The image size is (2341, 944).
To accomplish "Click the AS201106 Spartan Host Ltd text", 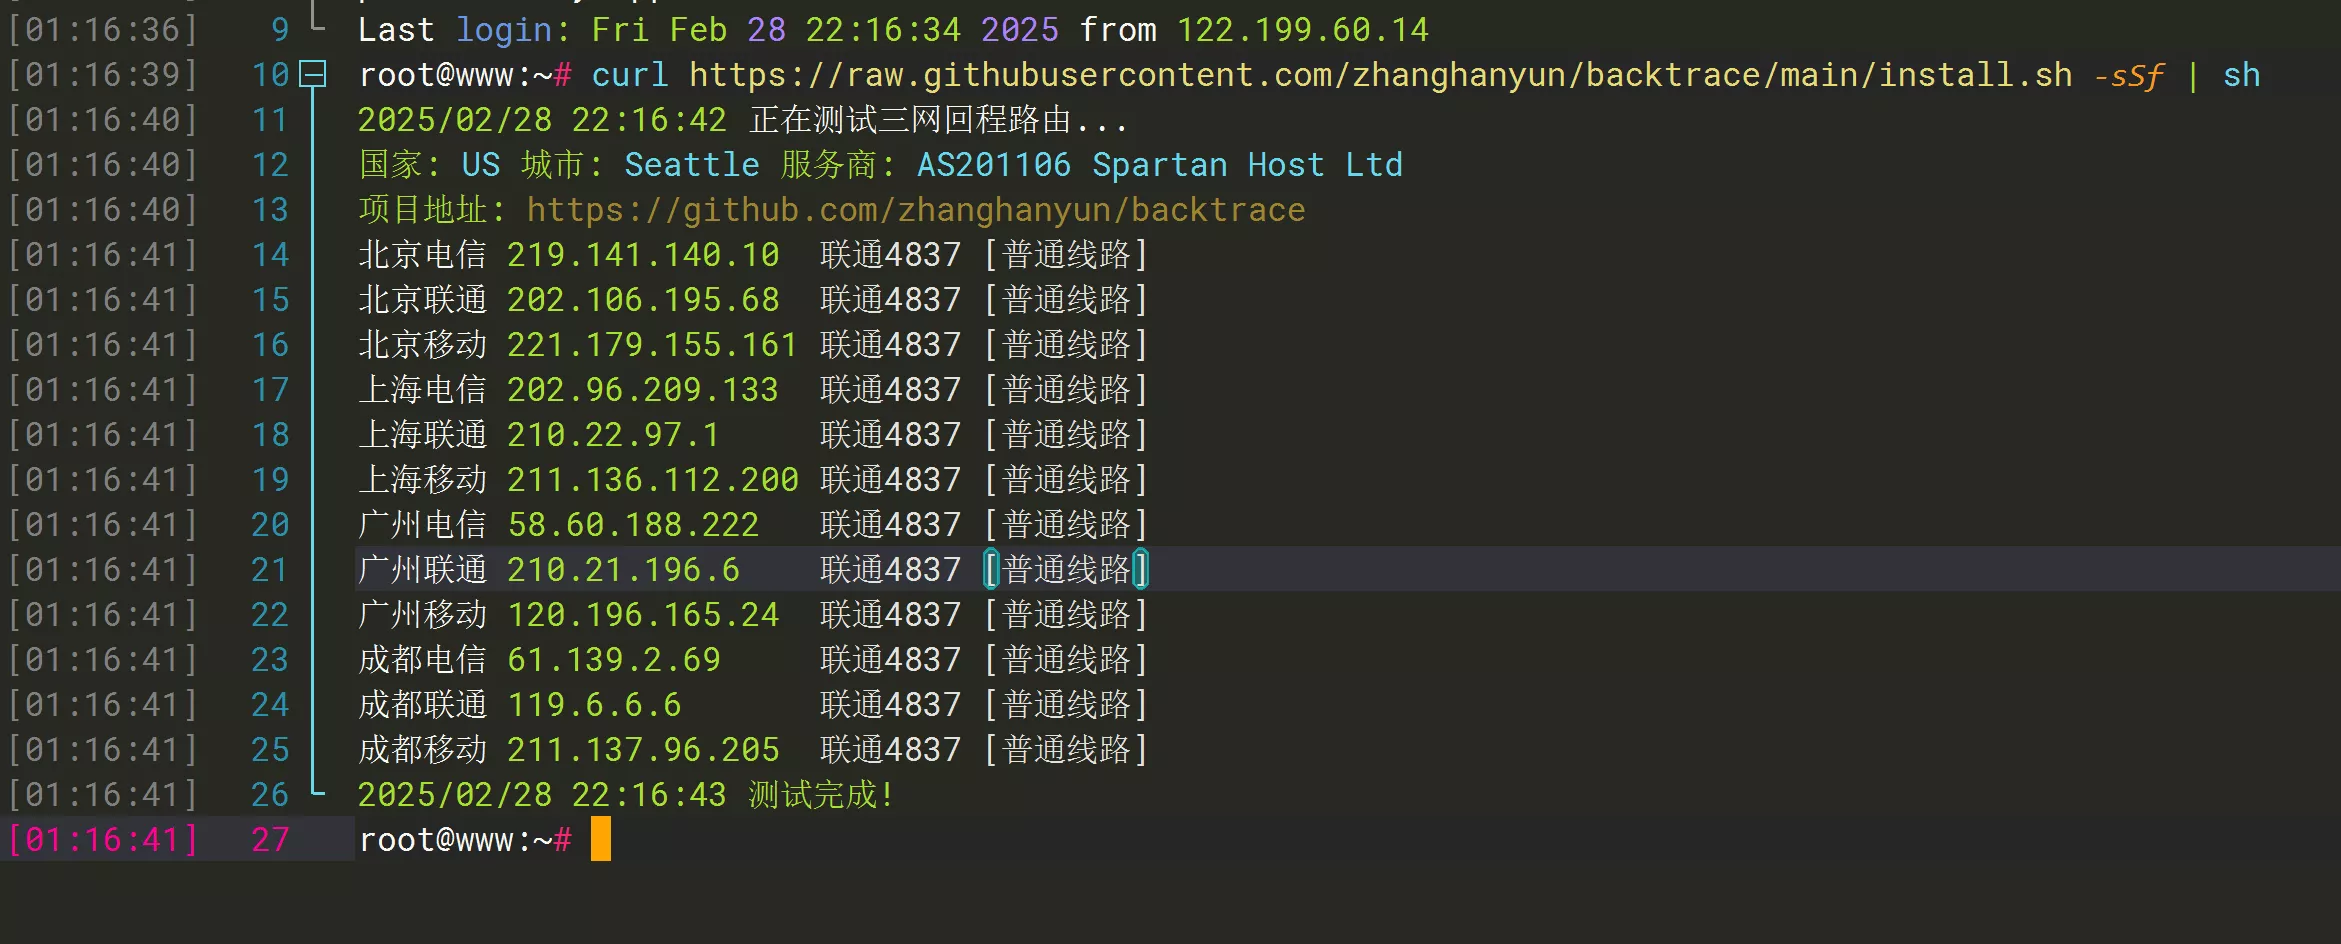I will pyautogui.click(x=1160, y=164).
